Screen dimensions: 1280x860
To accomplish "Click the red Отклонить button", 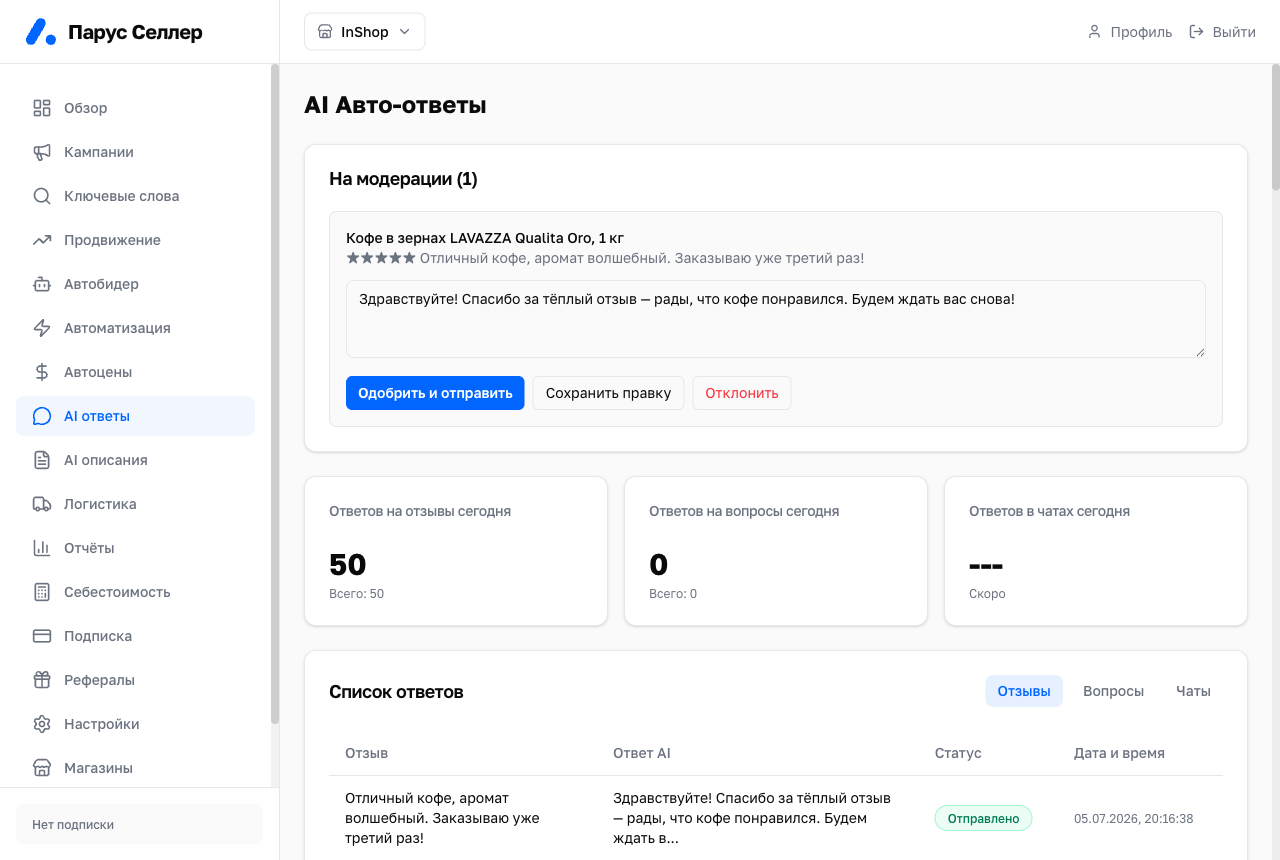I will [x=742, y=393].
